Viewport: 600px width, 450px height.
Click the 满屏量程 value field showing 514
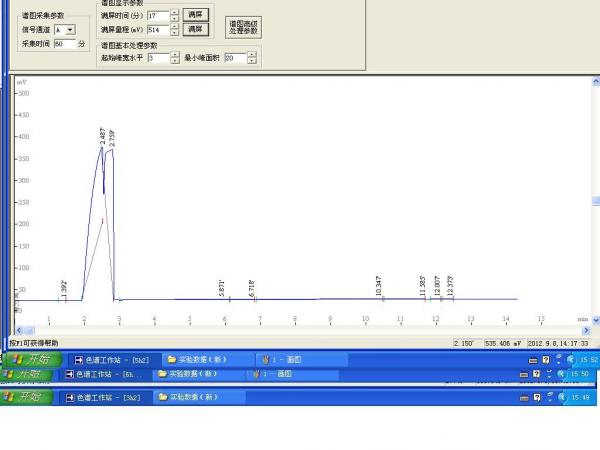tap(158, 30)
